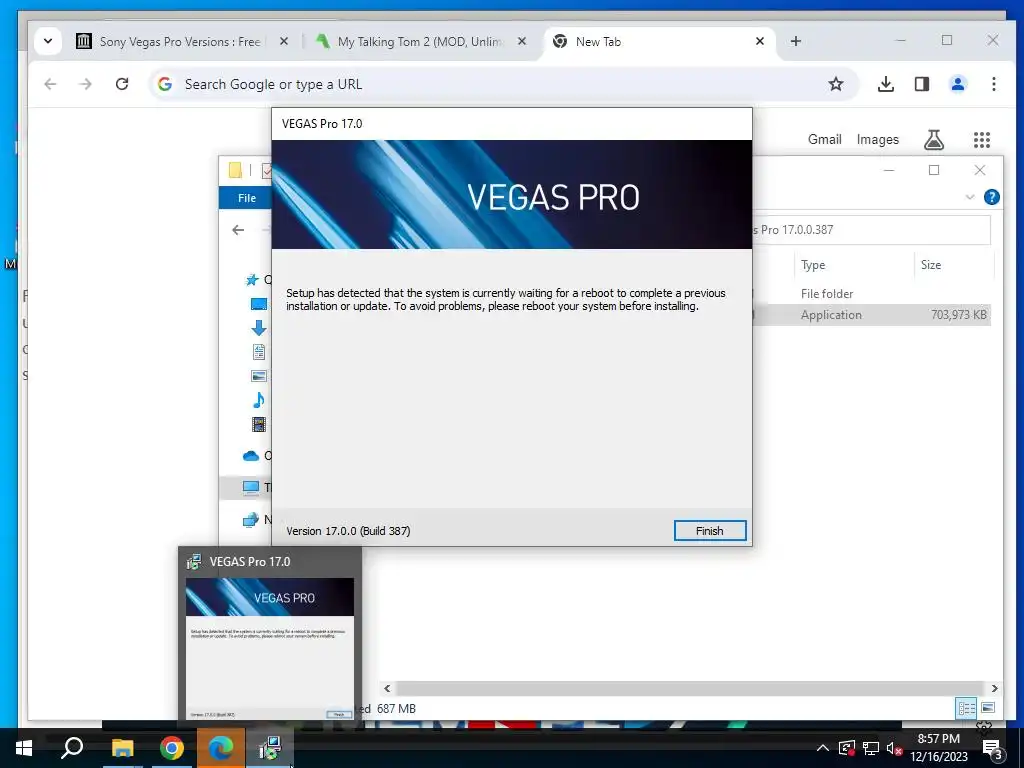The image size is (1024, 768).
Task: Open Windows Start menu
Action: pyautogui.click(x=24, y=748)
